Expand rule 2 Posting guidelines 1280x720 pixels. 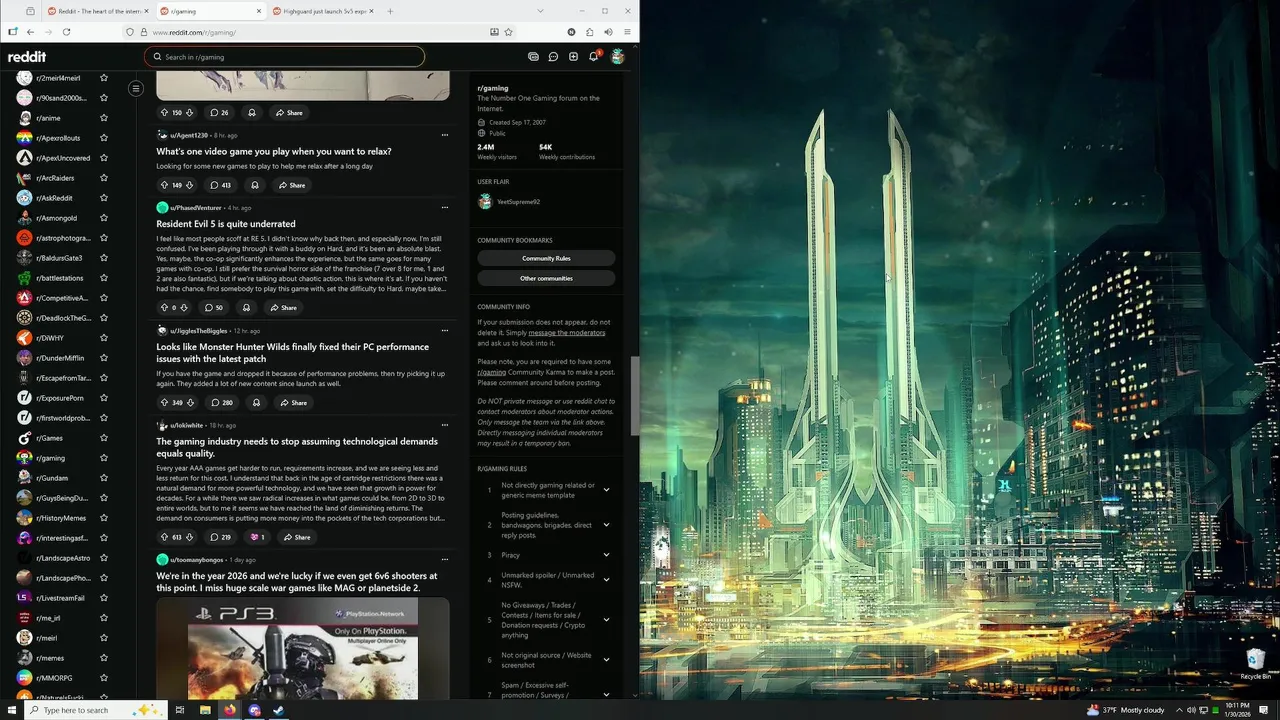(606, 525)
